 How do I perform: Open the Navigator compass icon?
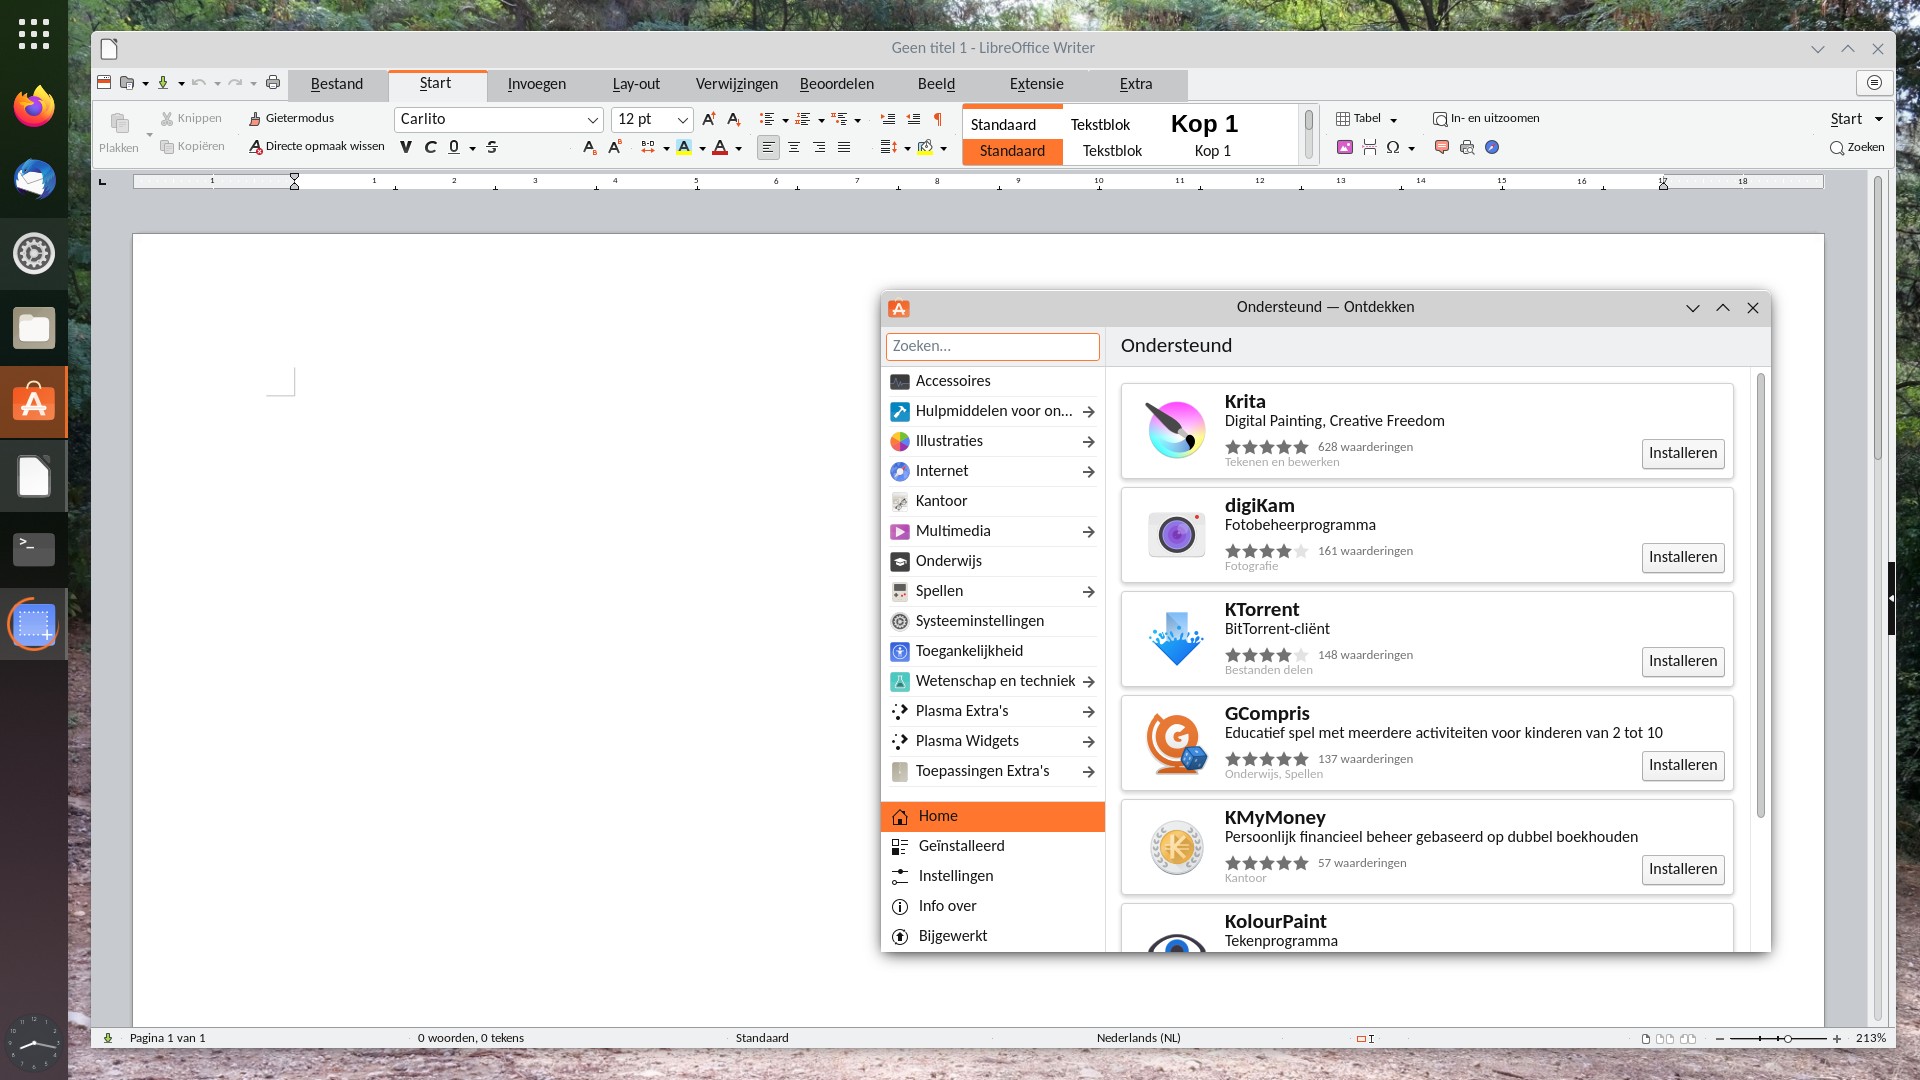[1492, 148]
